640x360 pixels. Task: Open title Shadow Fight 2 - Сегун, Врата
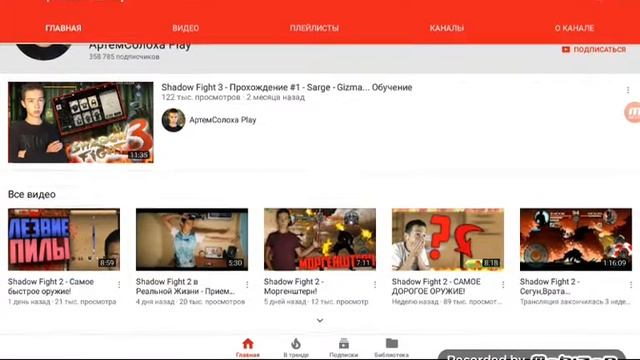[x=550, y=287]
